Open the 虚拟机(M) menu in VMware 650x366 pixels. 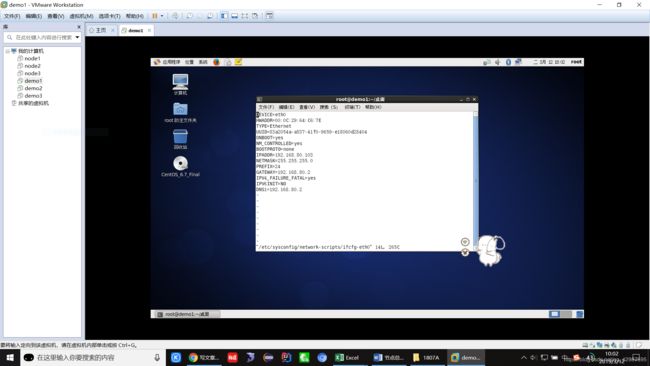click(81, 16)
